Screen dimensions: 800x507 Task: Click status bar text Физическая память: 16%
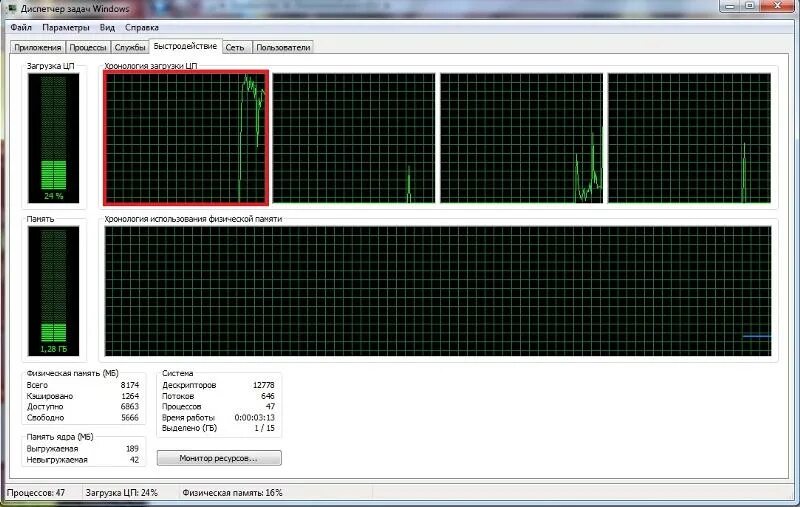(x=232, y=493)
